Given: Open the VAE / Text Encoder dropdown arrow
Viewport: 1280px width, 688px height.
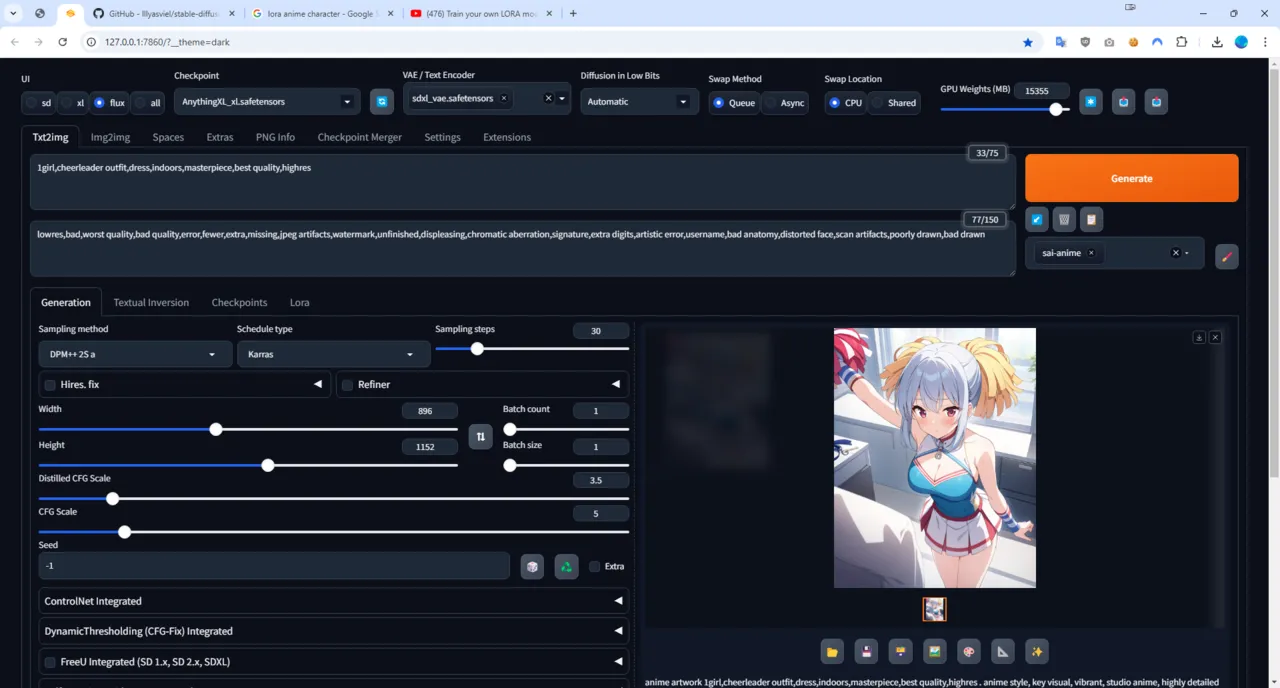Looking at the screenshot, I should pos(562,99).
